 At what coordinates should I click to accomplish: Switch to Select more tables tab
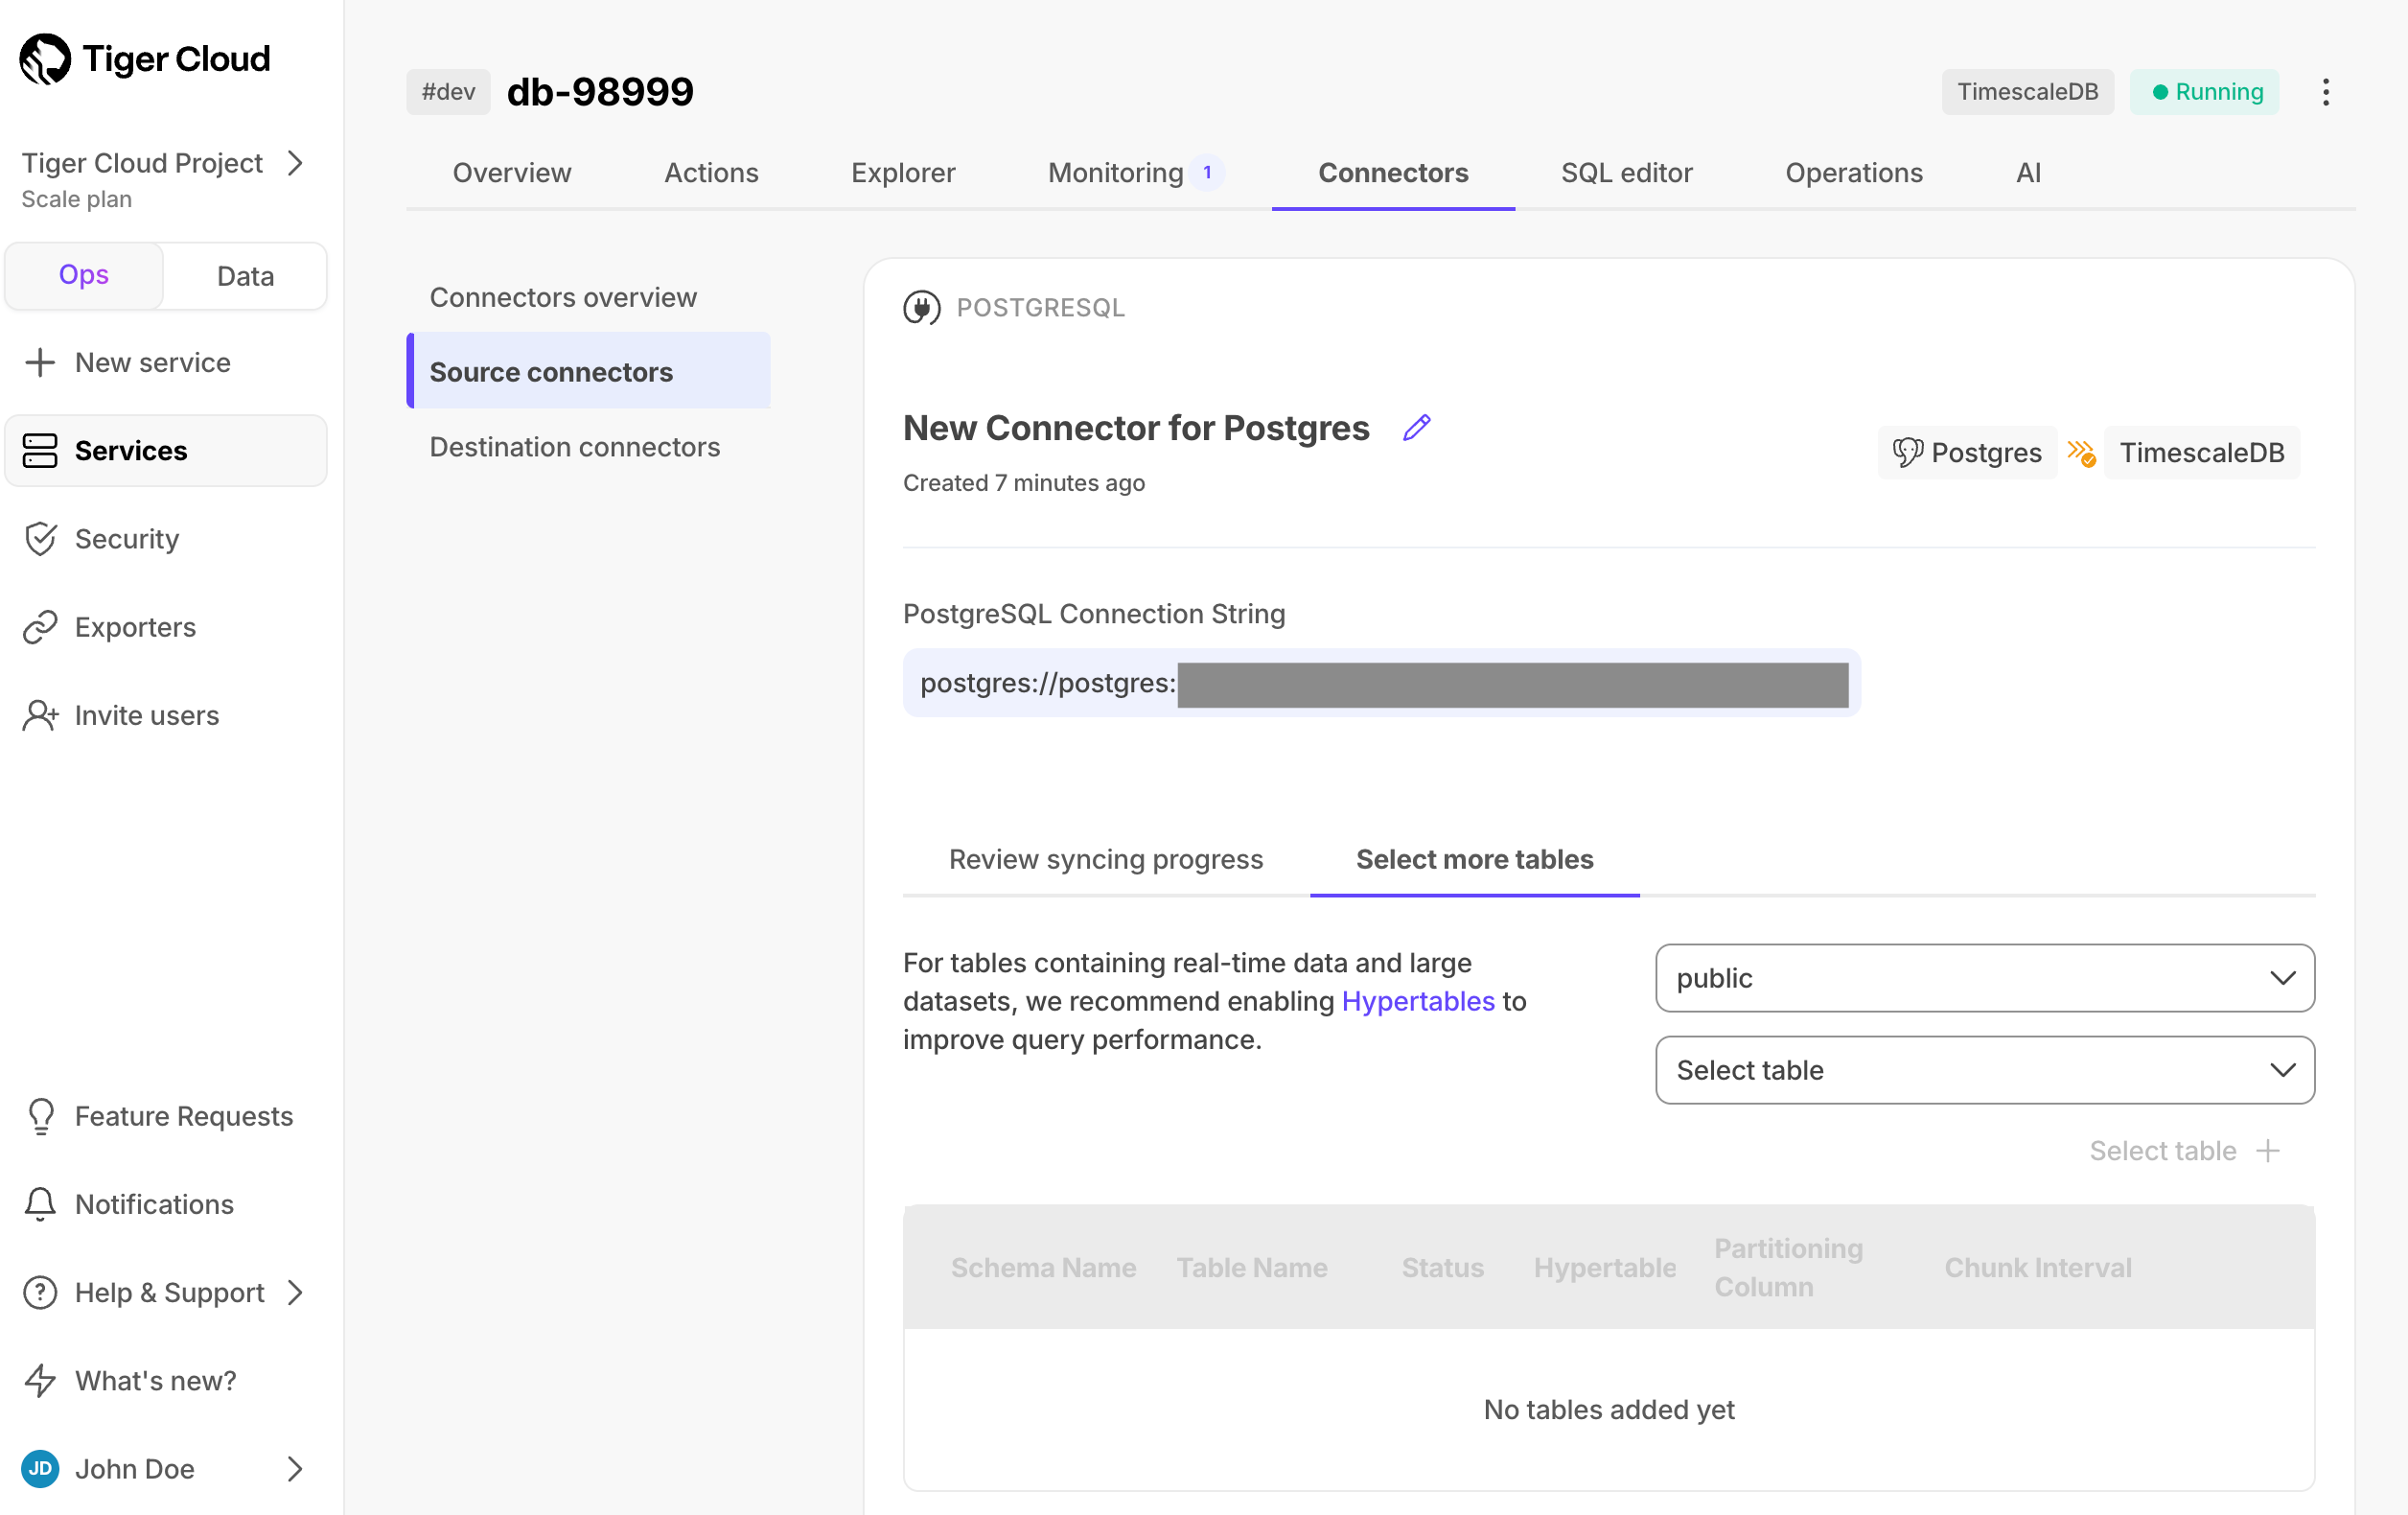click(1474, 859)
